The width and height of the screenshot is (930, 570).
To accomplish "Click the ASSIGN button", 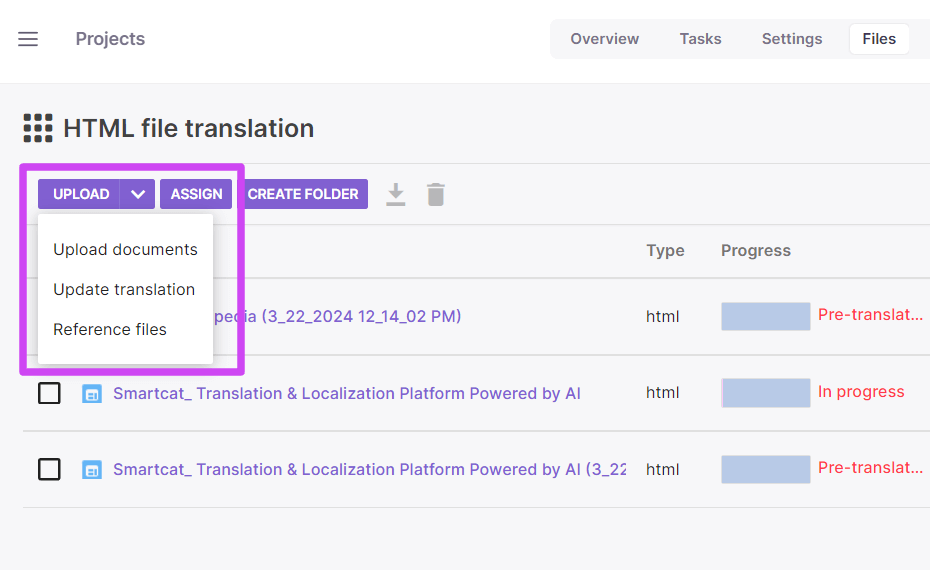I will (196, 194).
